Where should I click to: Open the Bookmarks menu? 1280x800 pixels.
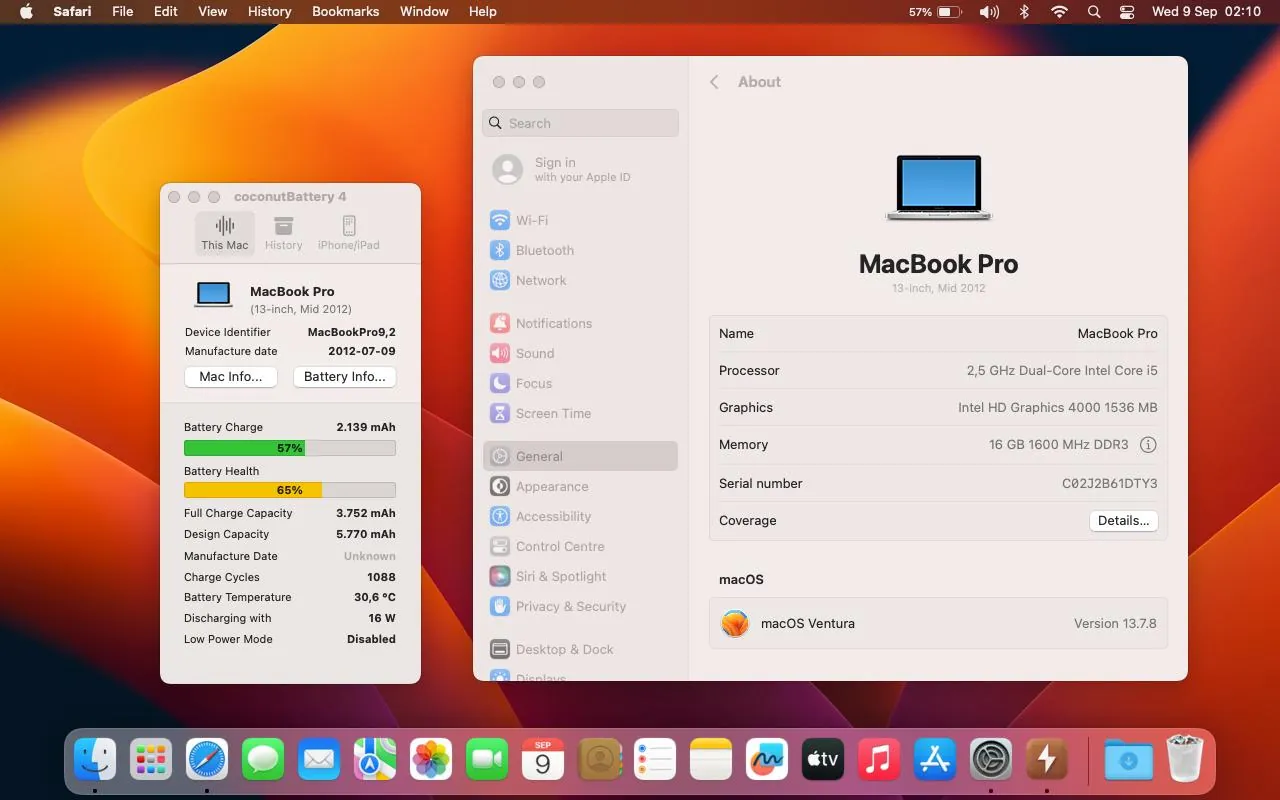coord(345,12)
